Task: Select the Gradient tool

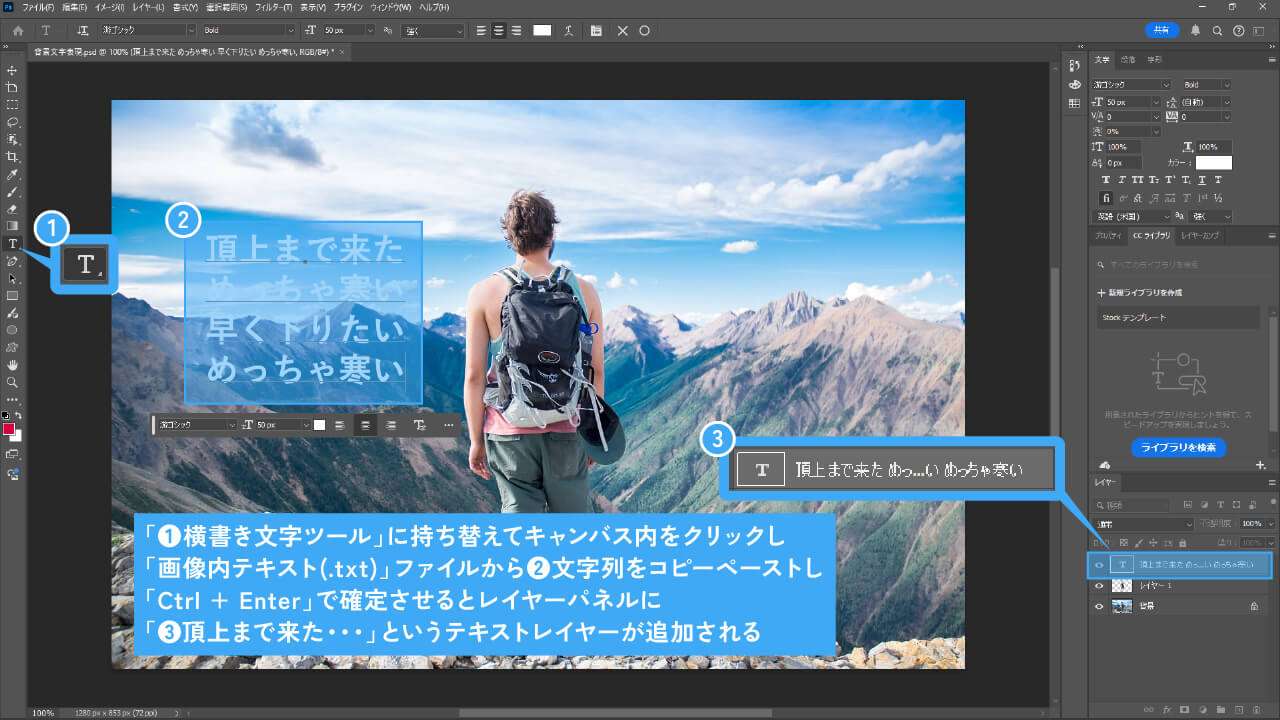Action: pyautogui.click(x=12, y=226)
